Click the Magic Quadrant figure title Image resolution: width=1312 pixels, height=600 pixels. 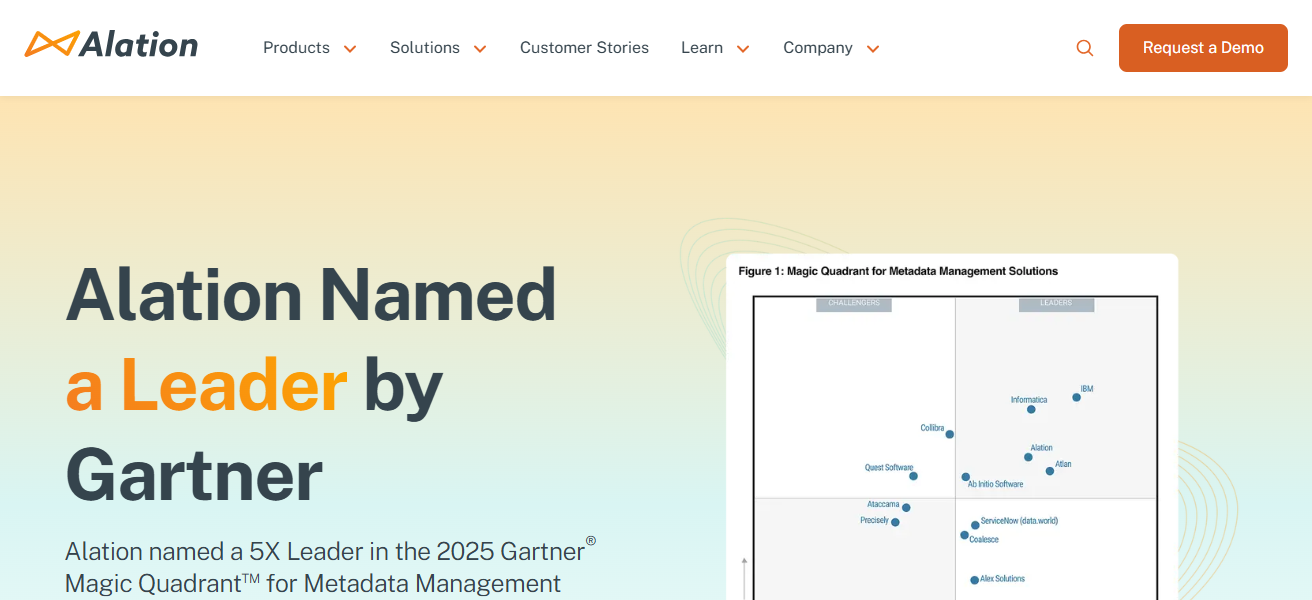pos(898,271)
